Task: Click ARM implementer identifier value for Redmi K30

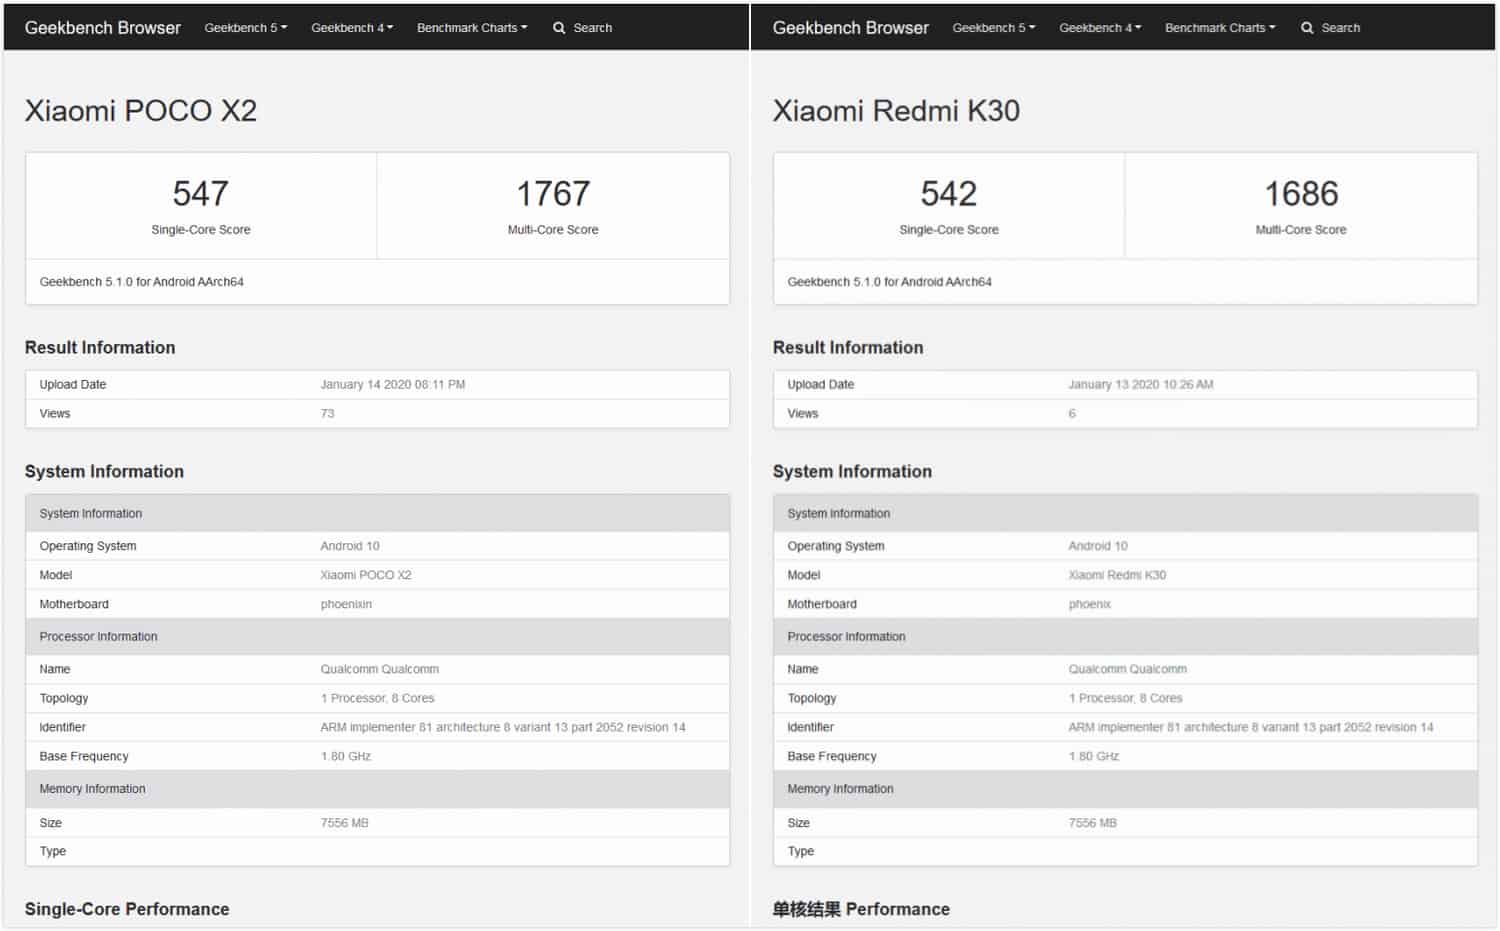Action: [1251, 727]
